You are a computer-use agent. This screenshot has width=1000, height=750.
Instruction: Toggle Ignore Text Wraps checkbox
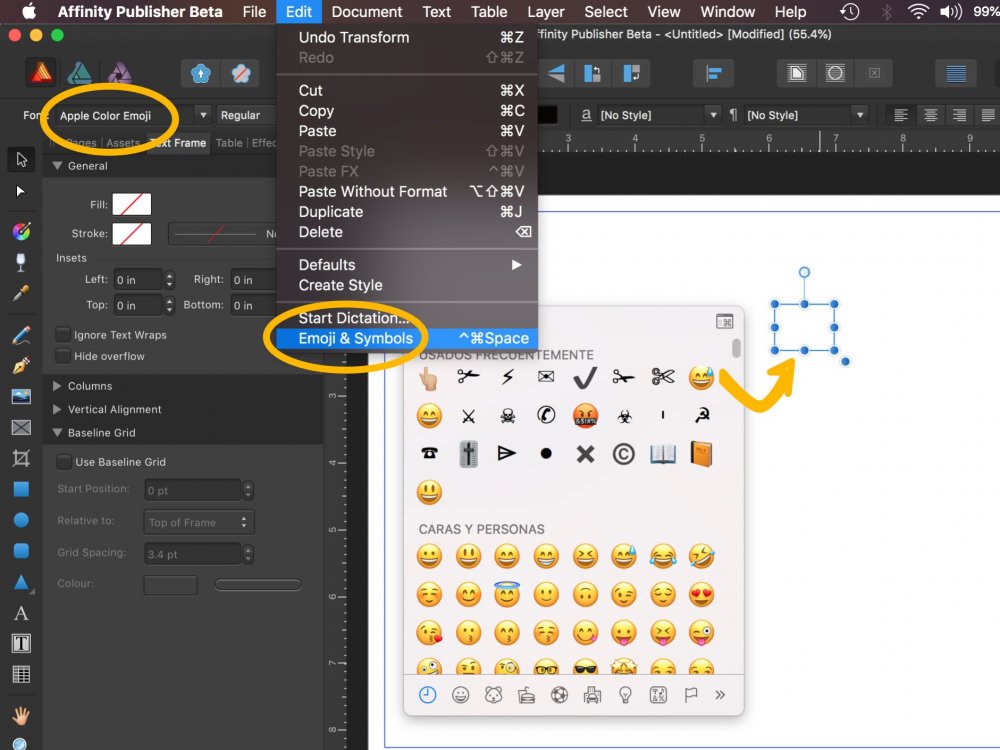(60, 334)
